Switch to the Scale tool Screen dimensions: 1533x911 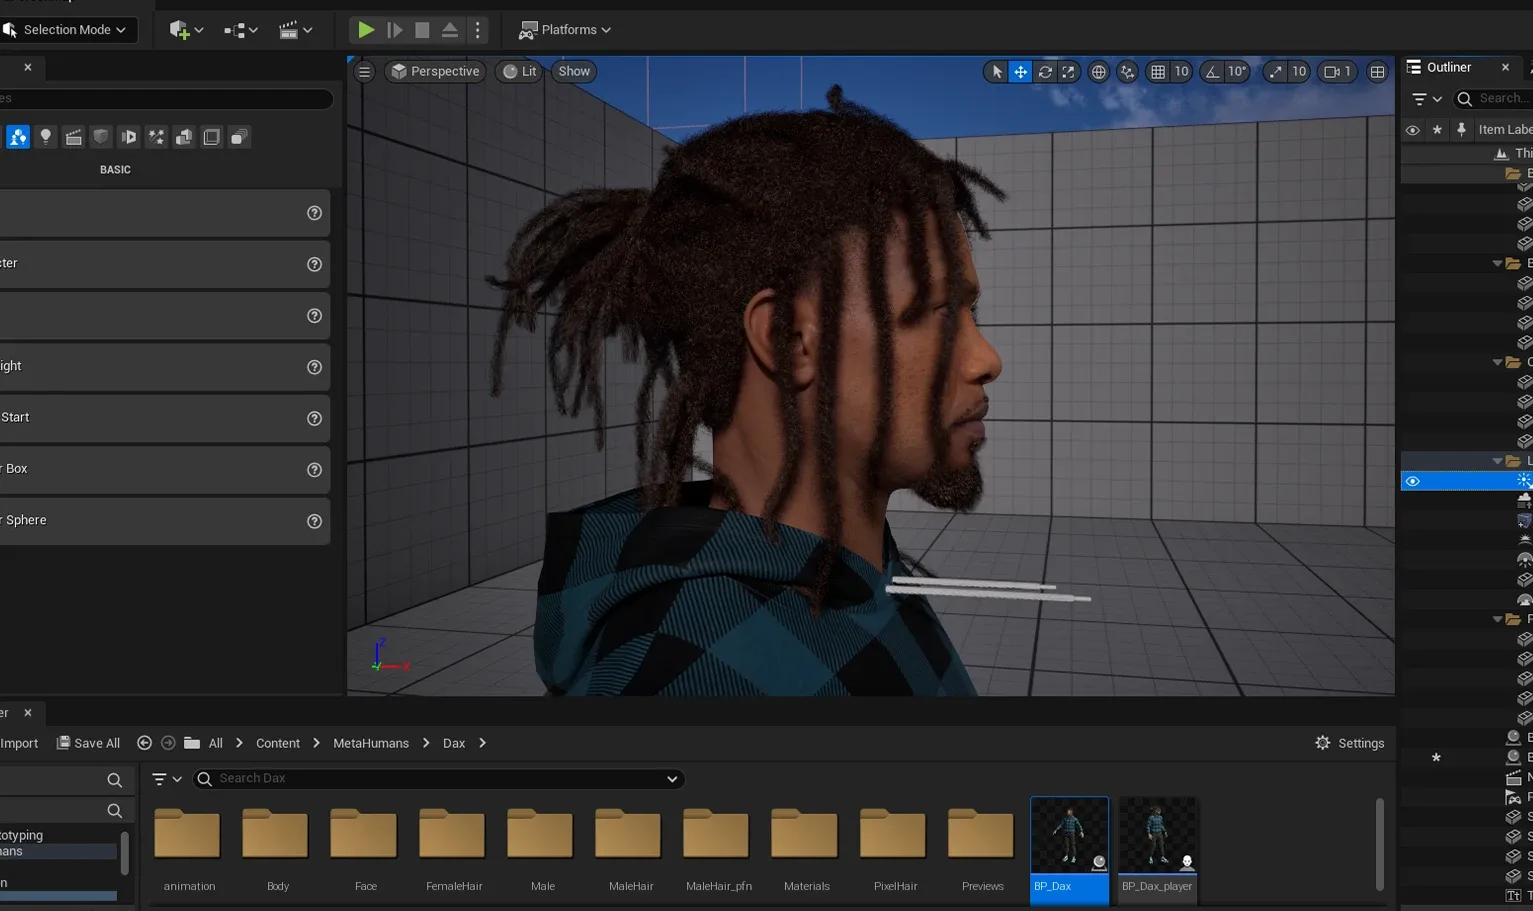coord(1068,71)
